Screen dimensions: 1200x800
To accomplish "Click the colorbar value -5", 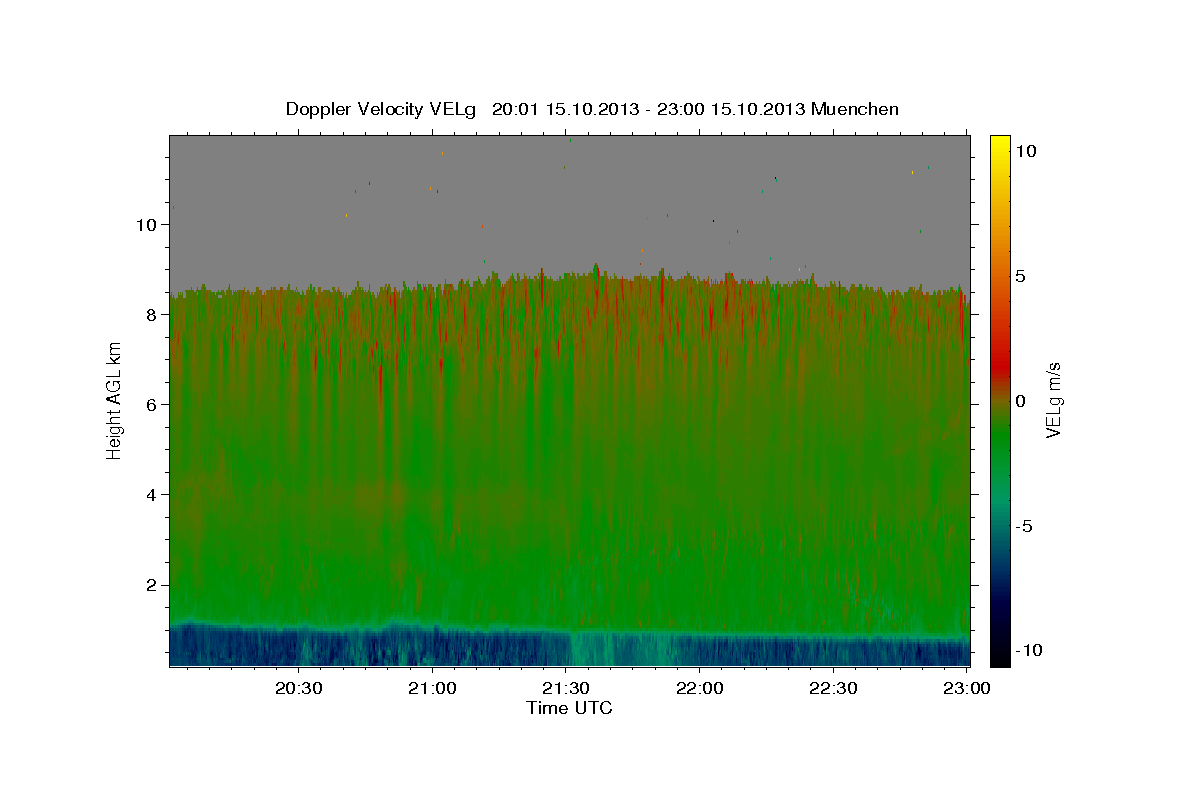I will (x=1023, y=526).
